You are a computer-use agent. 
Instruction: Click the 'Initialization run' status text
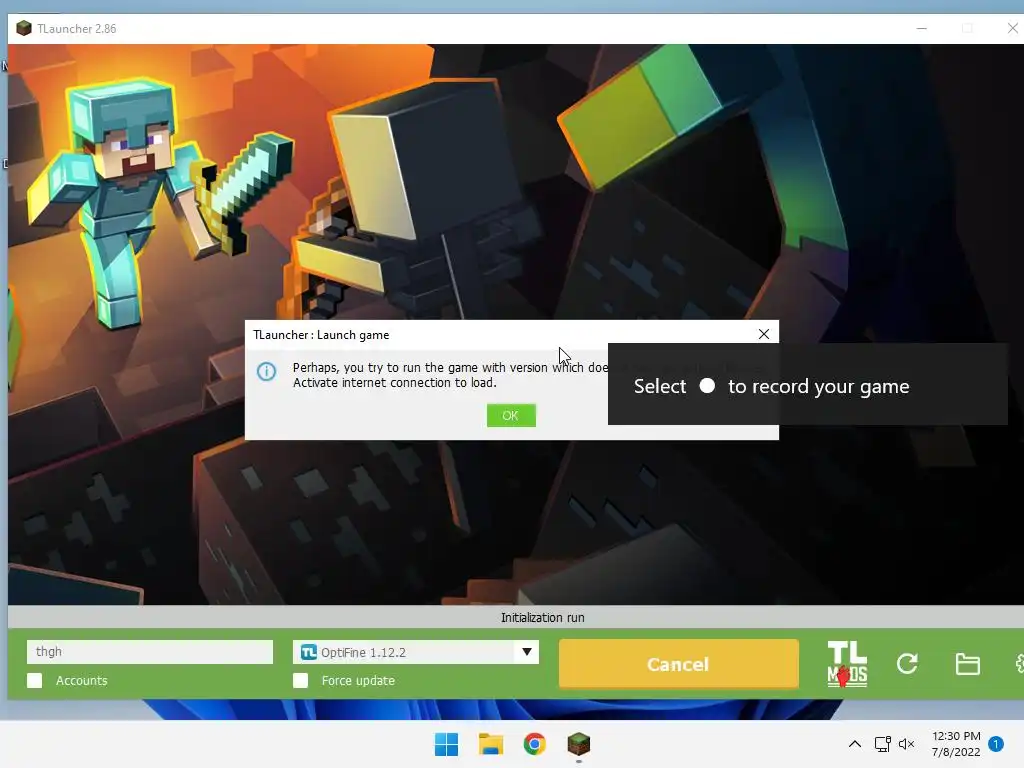pos(543,618)
